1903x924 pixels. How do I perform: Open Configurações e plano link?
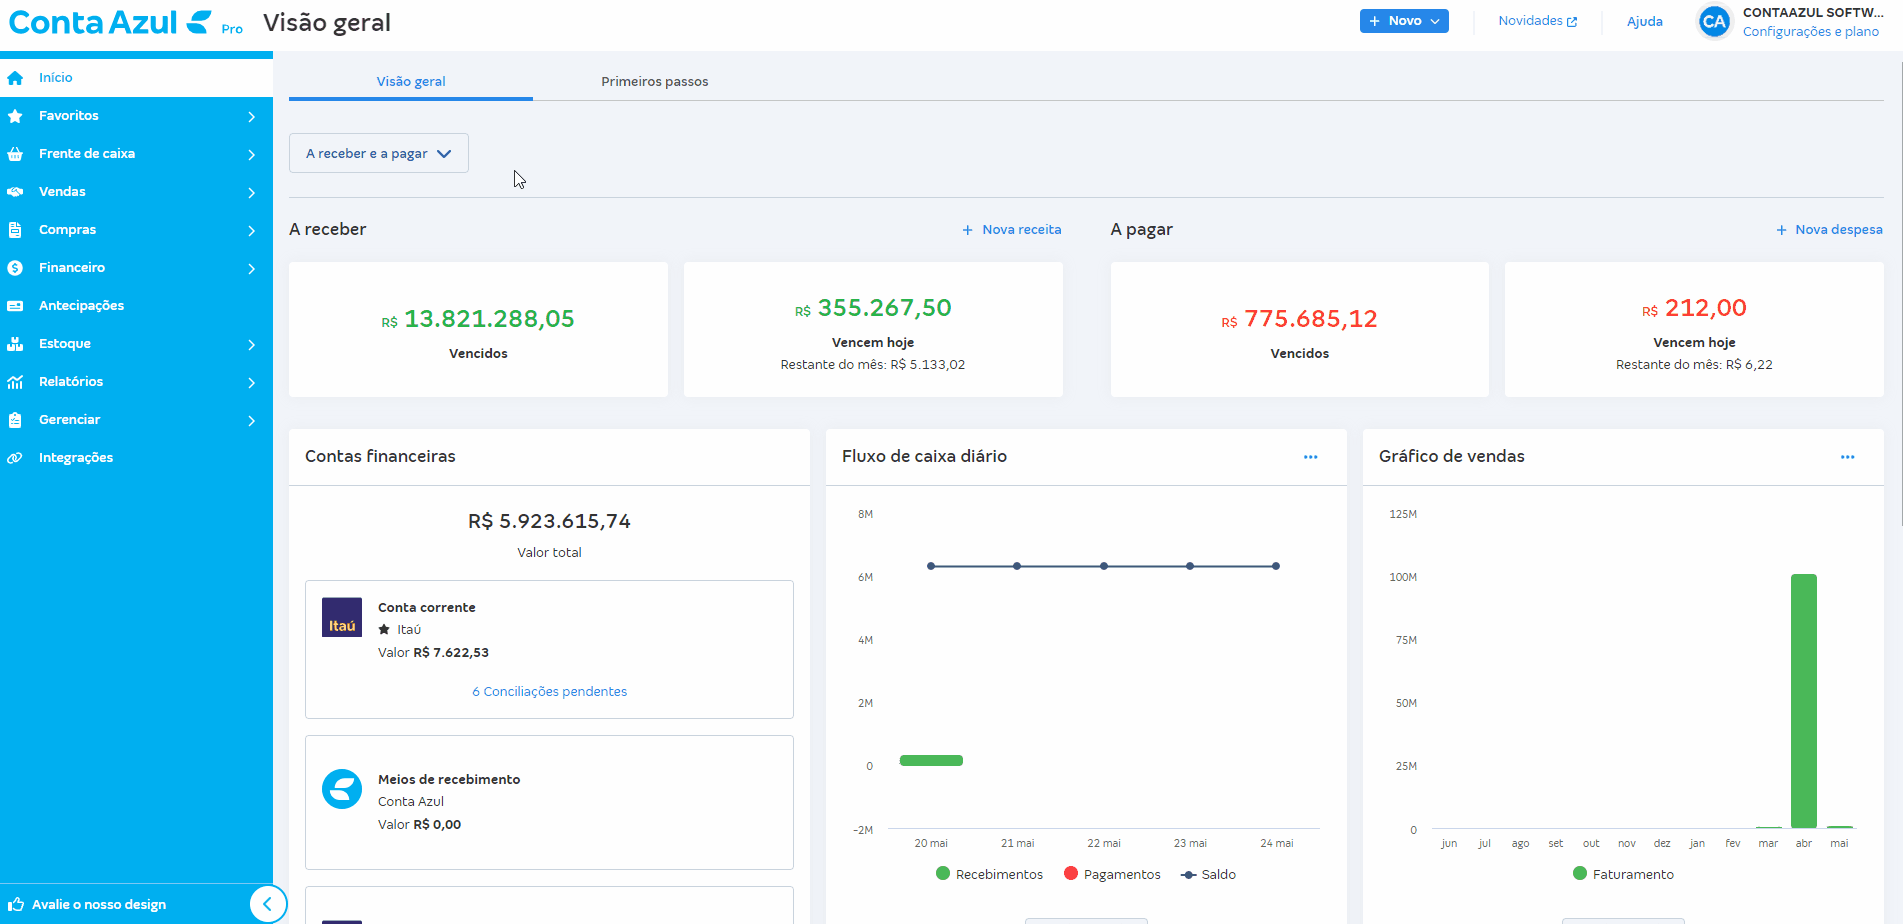[x=1811, y=32]
